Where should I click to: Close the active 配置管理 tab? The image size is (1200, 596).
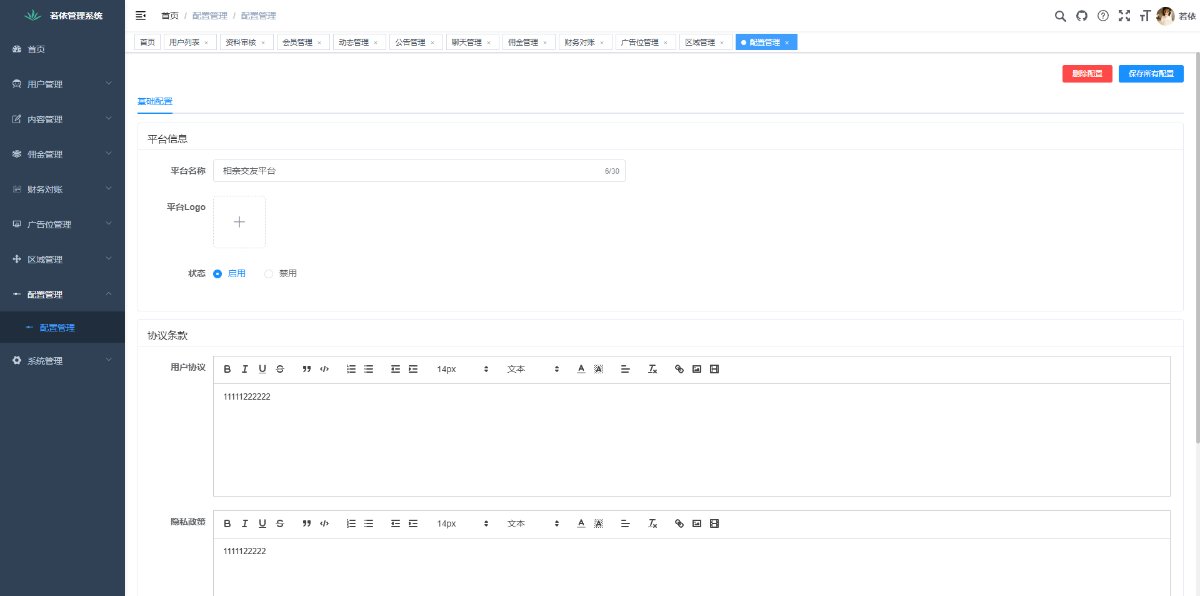click(787, 43)
